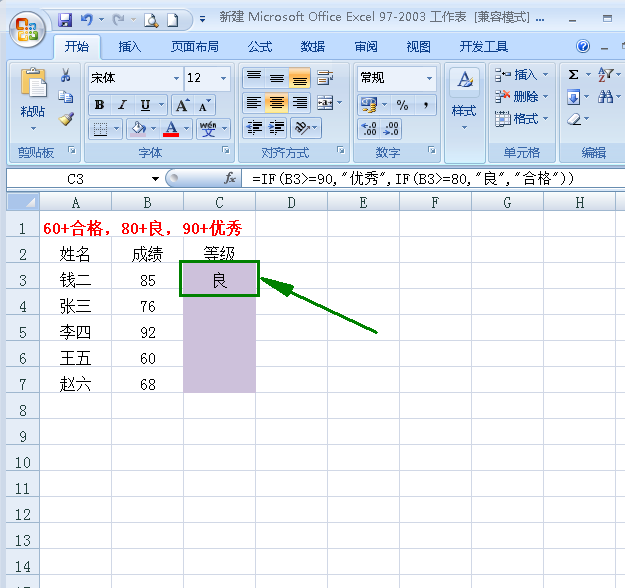
Task: Cut selection with the scissors icon
Action: (66, 75)
